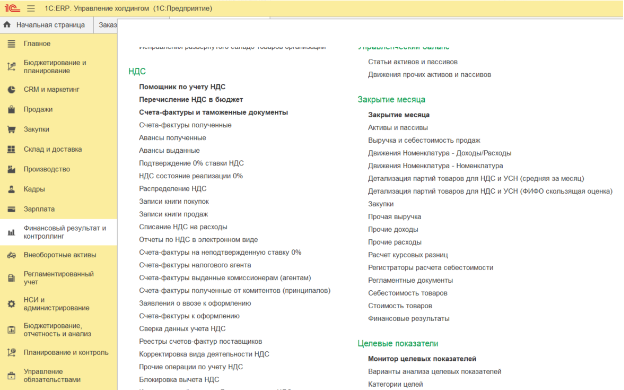
Task: Click the Планирование и контроль icon
Action: 12,353
